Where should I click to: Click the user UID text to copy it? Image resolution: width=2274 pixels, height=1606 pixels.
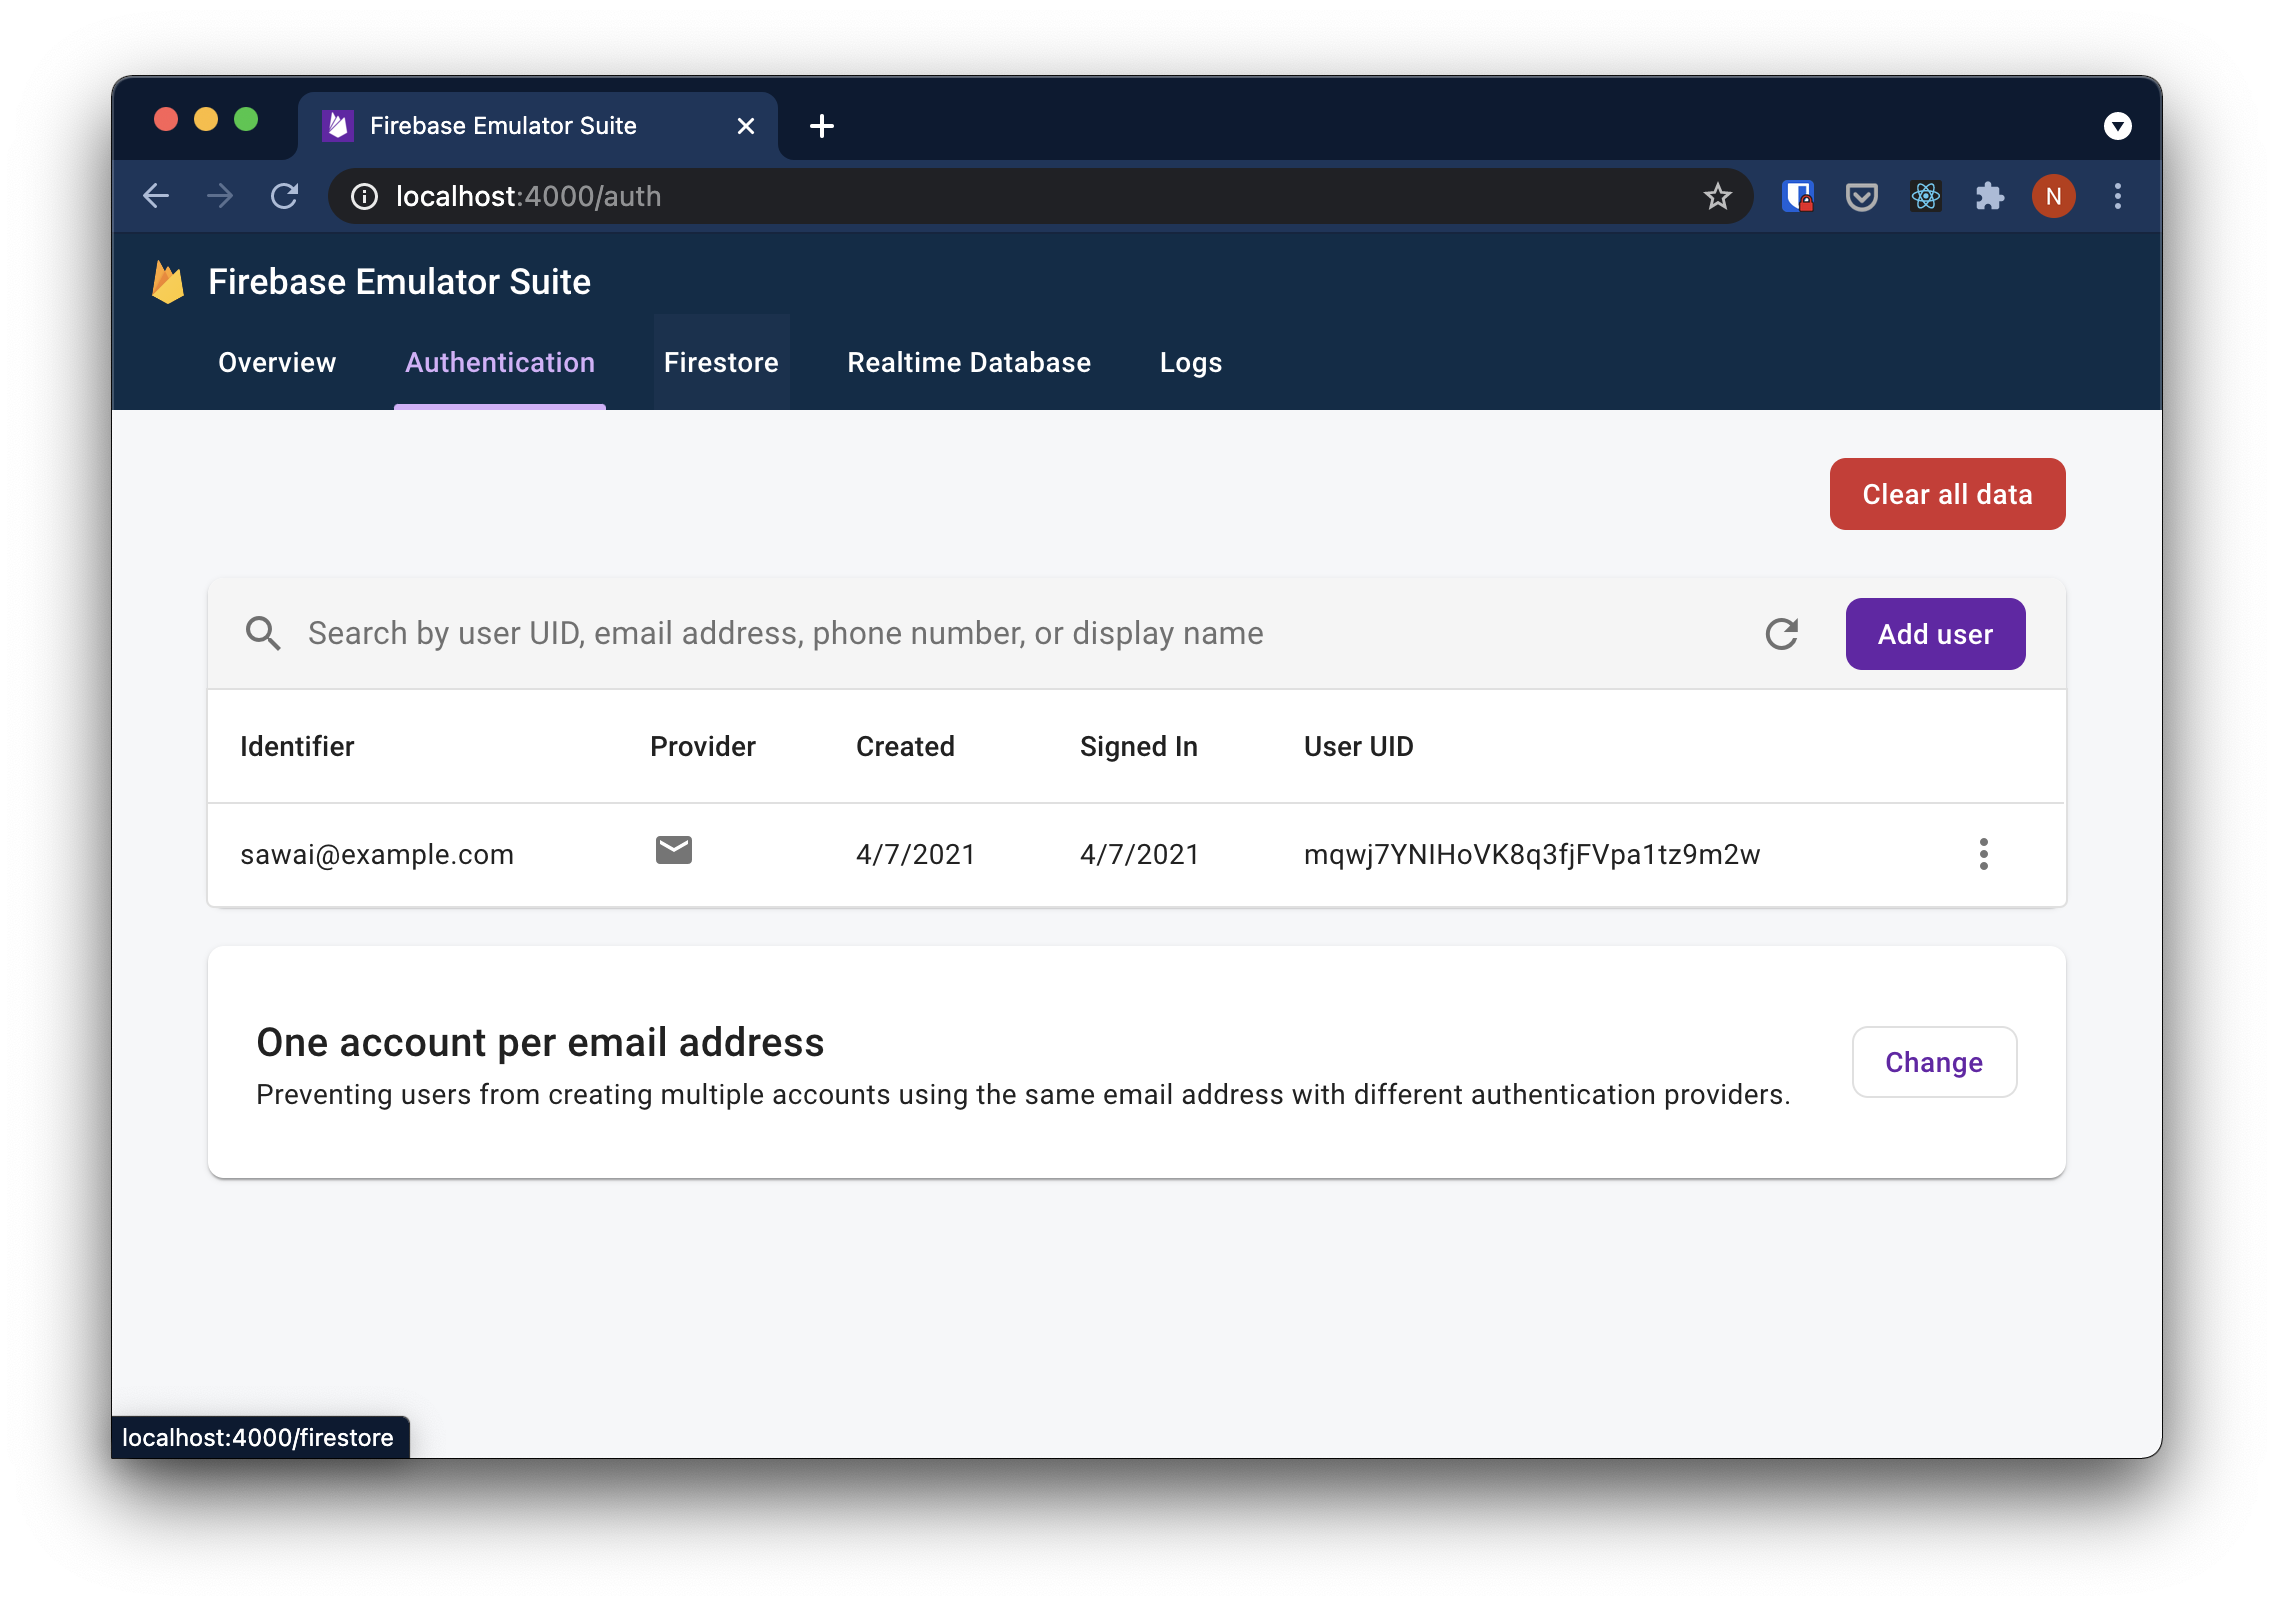[x=1534, y=853]
